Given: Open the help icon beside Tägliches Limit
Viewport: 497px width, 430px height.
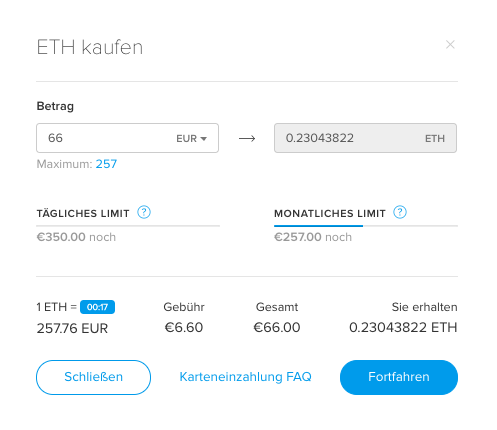Looking at the screenshot, I should [144, 212].
